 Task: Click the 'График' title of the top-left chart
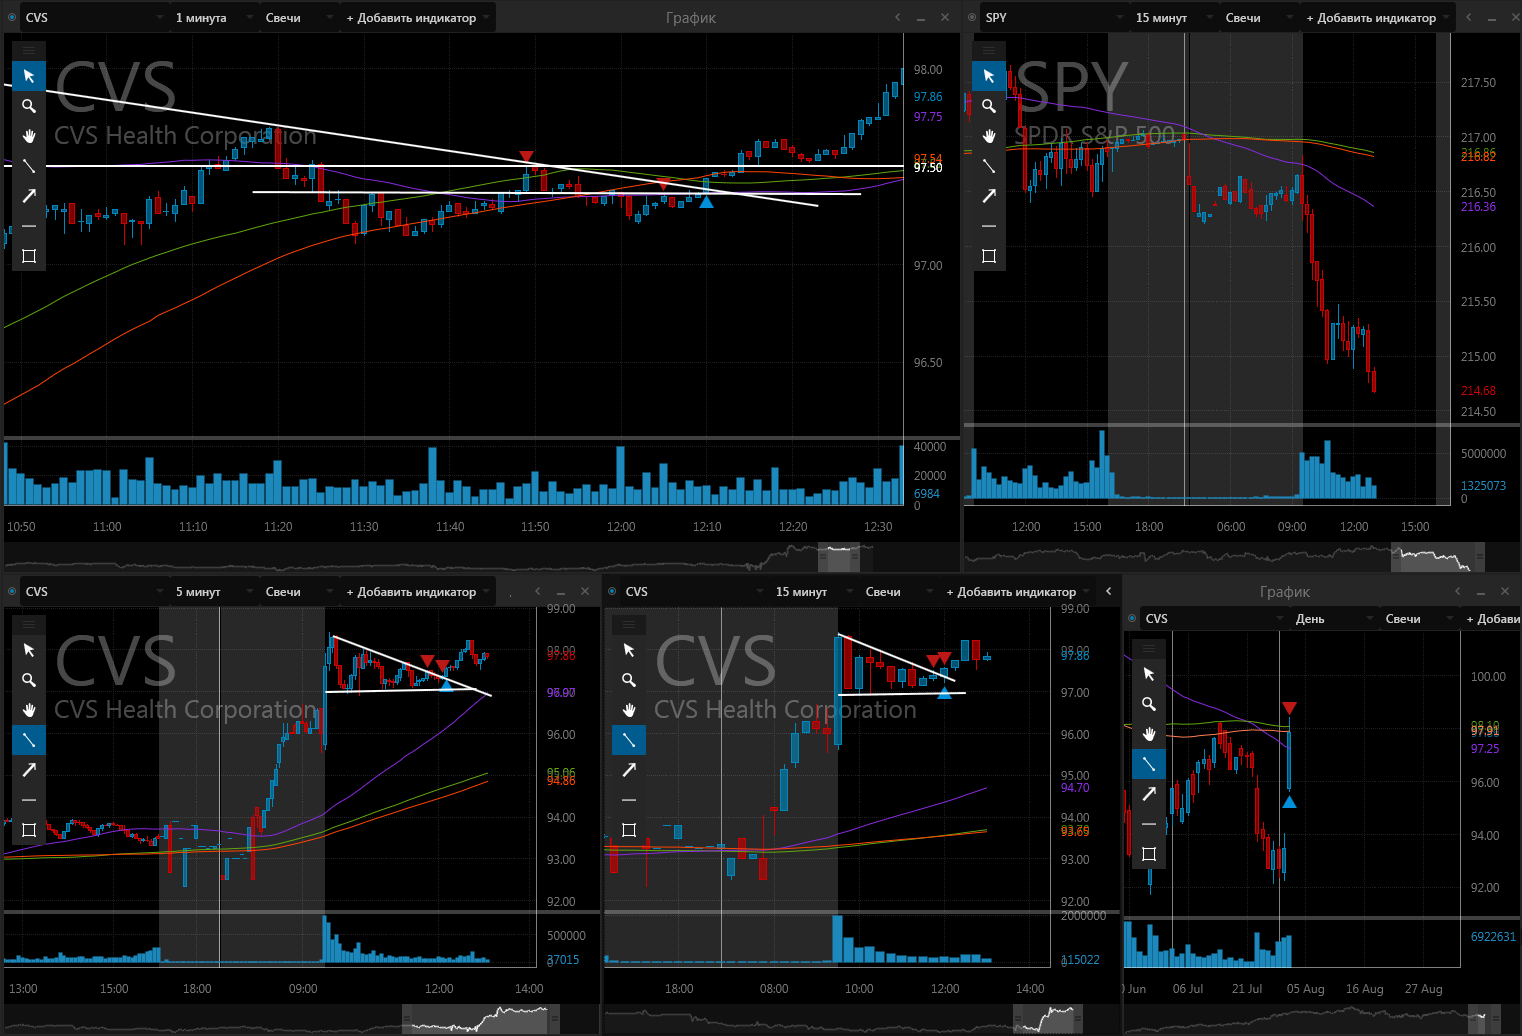tap(691, 18)
